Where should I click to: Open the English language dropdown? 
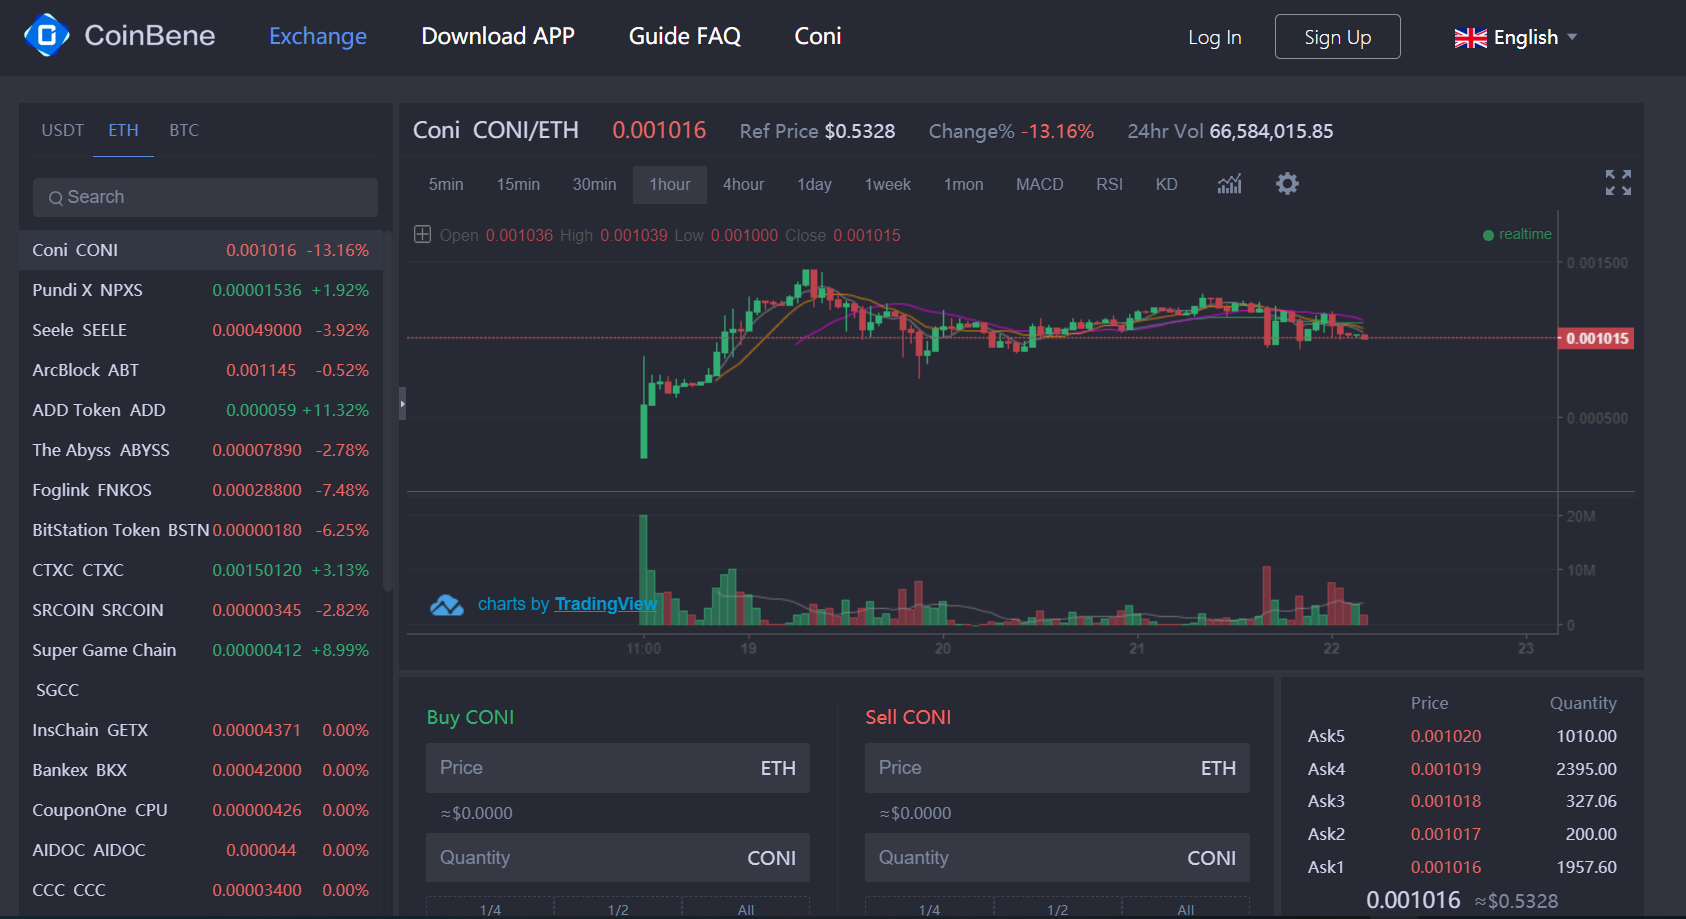pyautogui.click(x=1516, y=38)
